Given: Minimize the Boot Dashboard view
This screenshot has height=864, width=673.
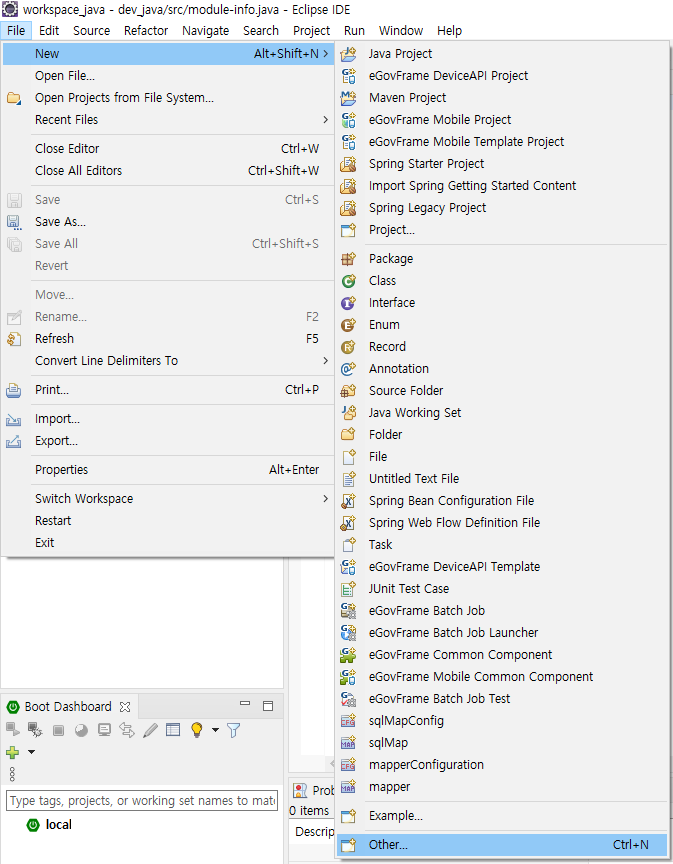Looking at the screenshot, I should pyautogui.click(x=245, y=704).
